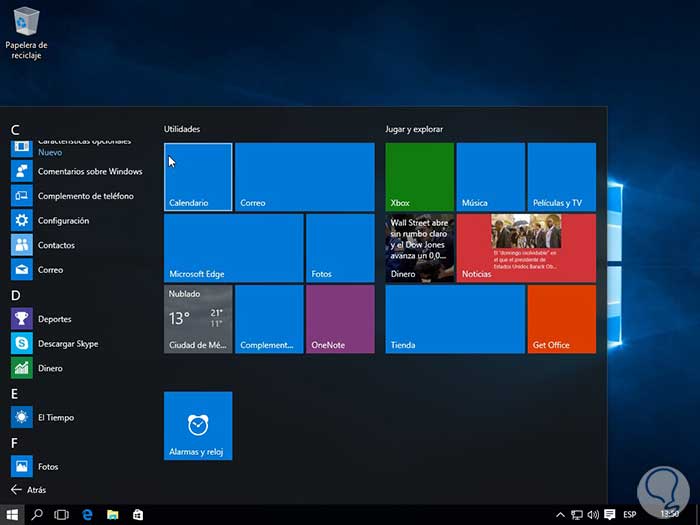
Task: Go back using the Atrás button
Action: coord(28,490)
